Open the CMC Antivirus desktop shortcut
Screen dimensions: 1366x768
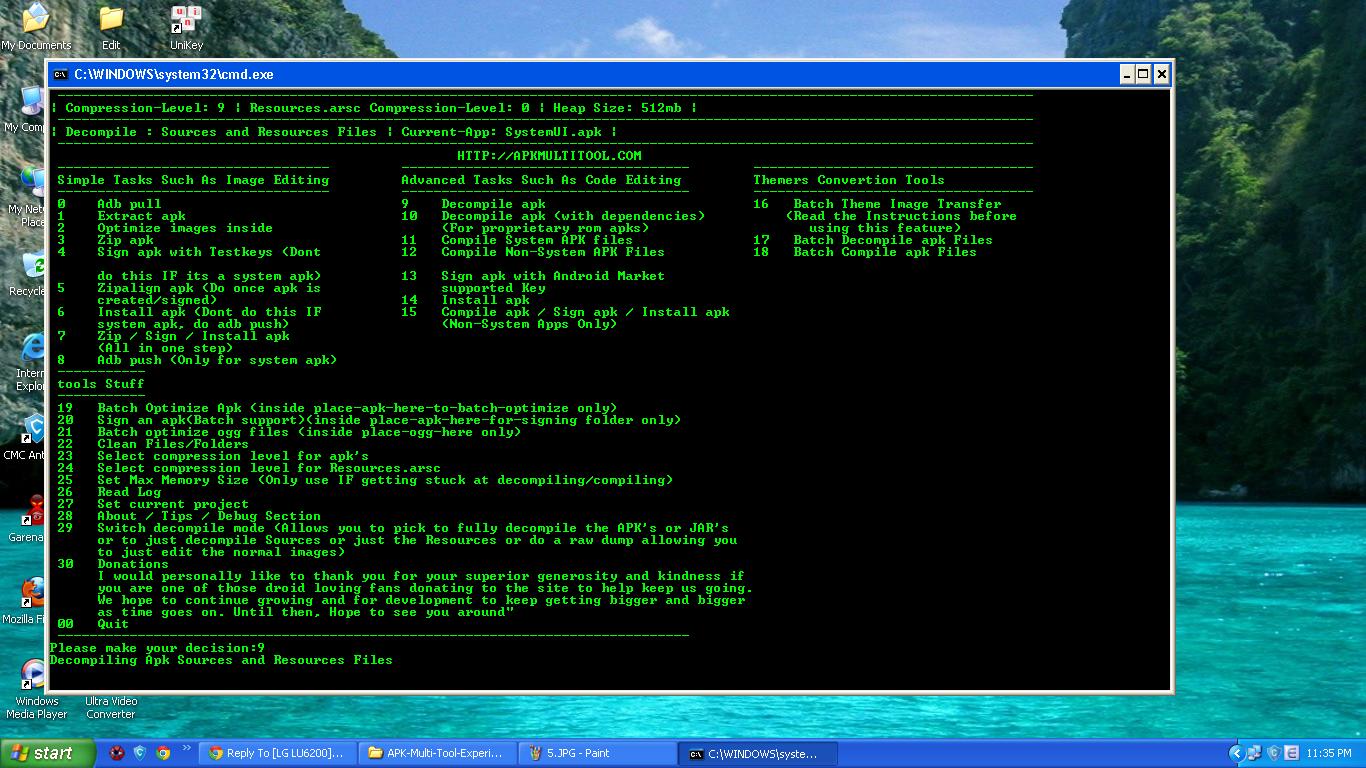click(24, 438)
